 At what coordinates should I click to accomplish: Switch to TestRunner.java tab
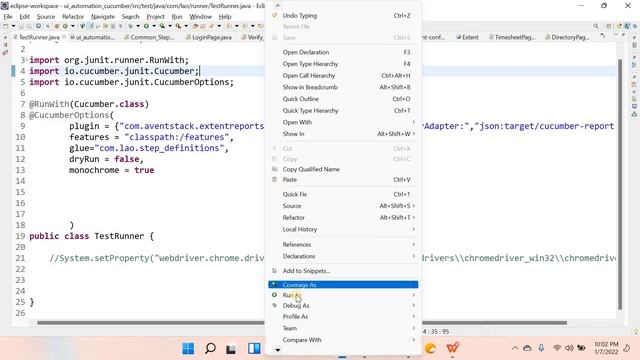point(39,37)
